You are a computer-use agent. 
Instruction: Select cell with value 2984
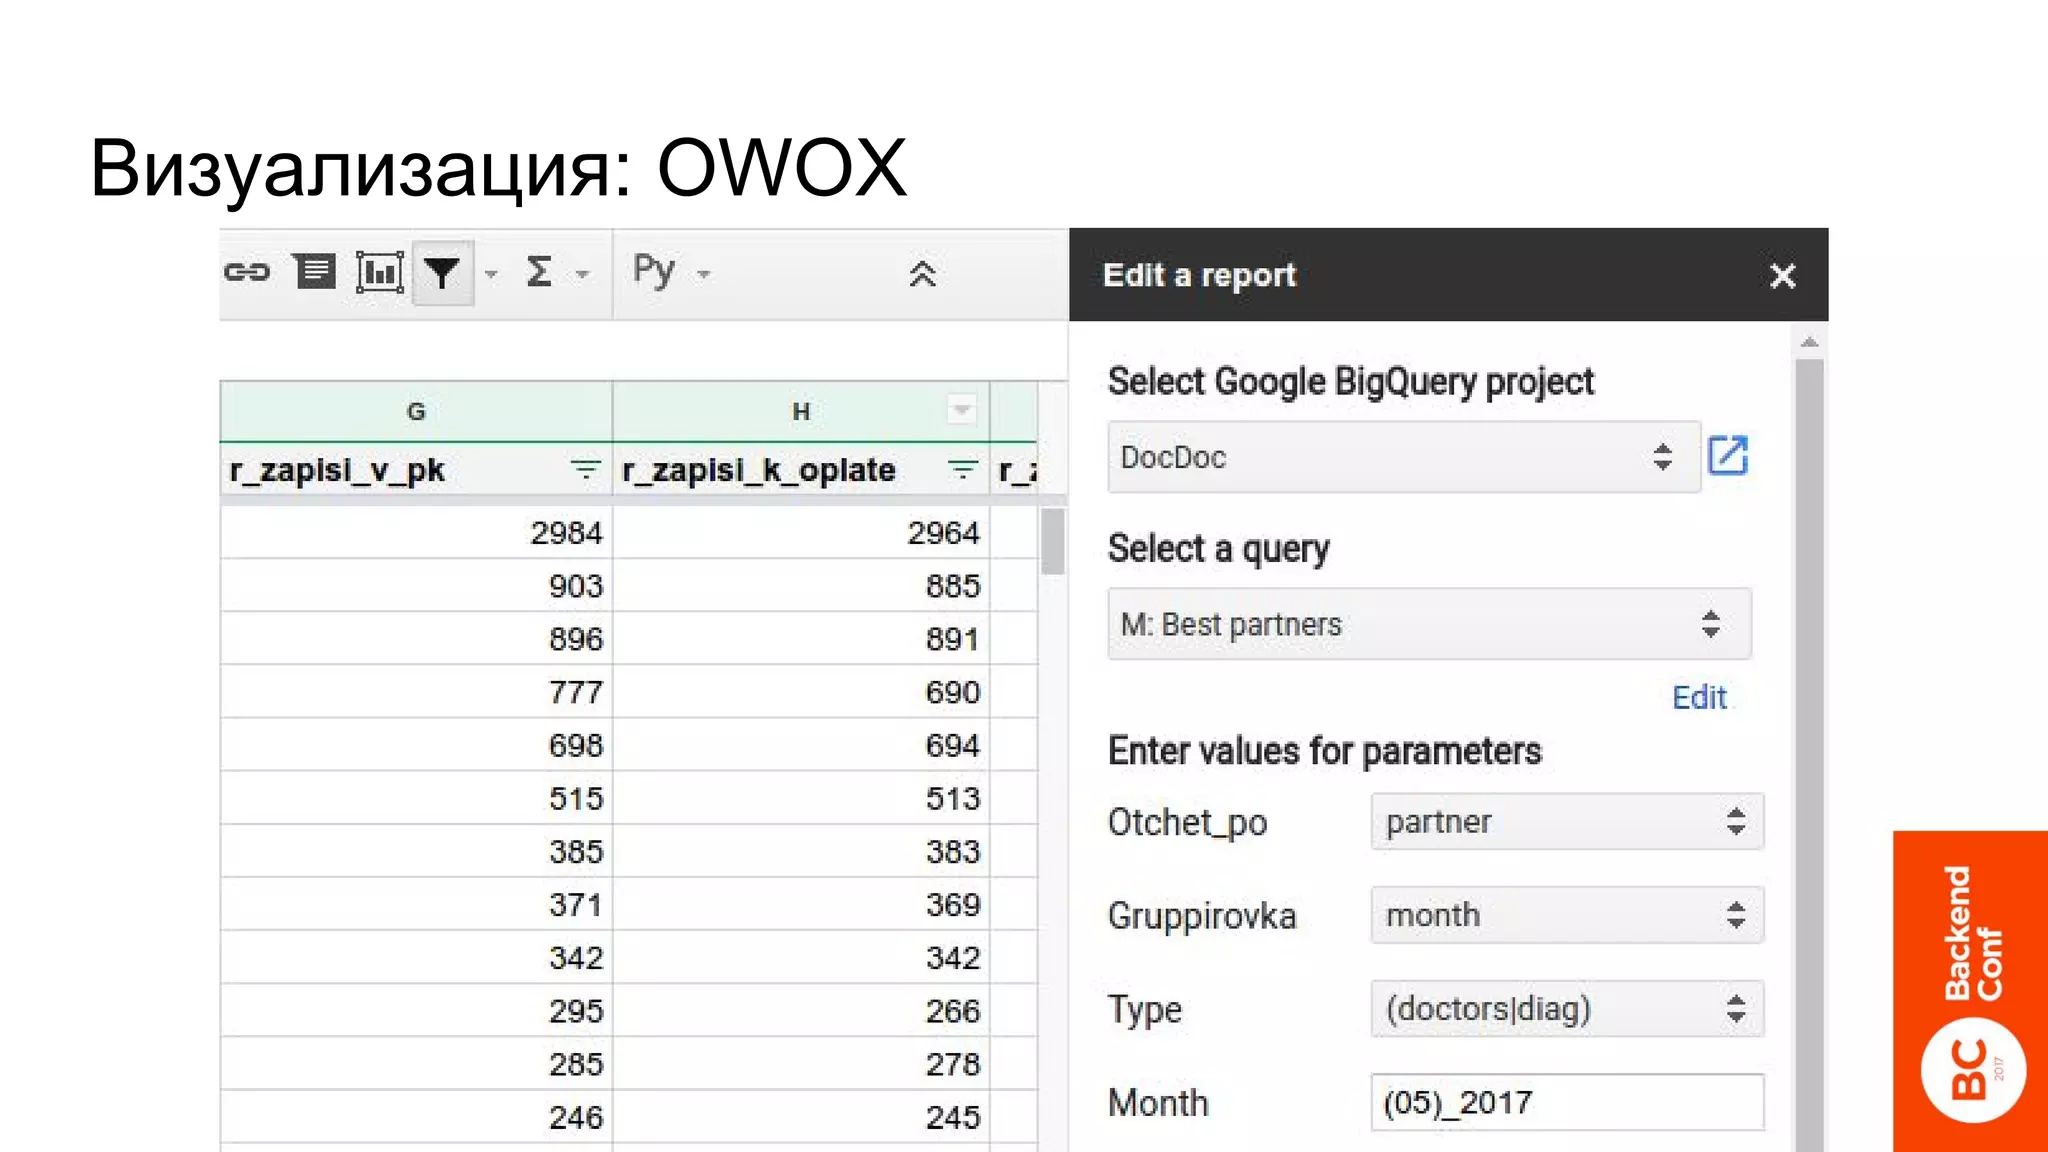[x=416, y=532]
